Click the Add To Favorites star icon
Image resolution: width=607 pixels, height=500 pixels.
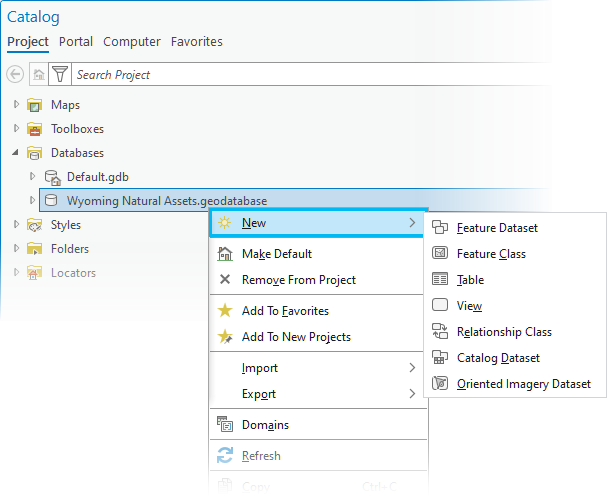(x=225, y=311)
